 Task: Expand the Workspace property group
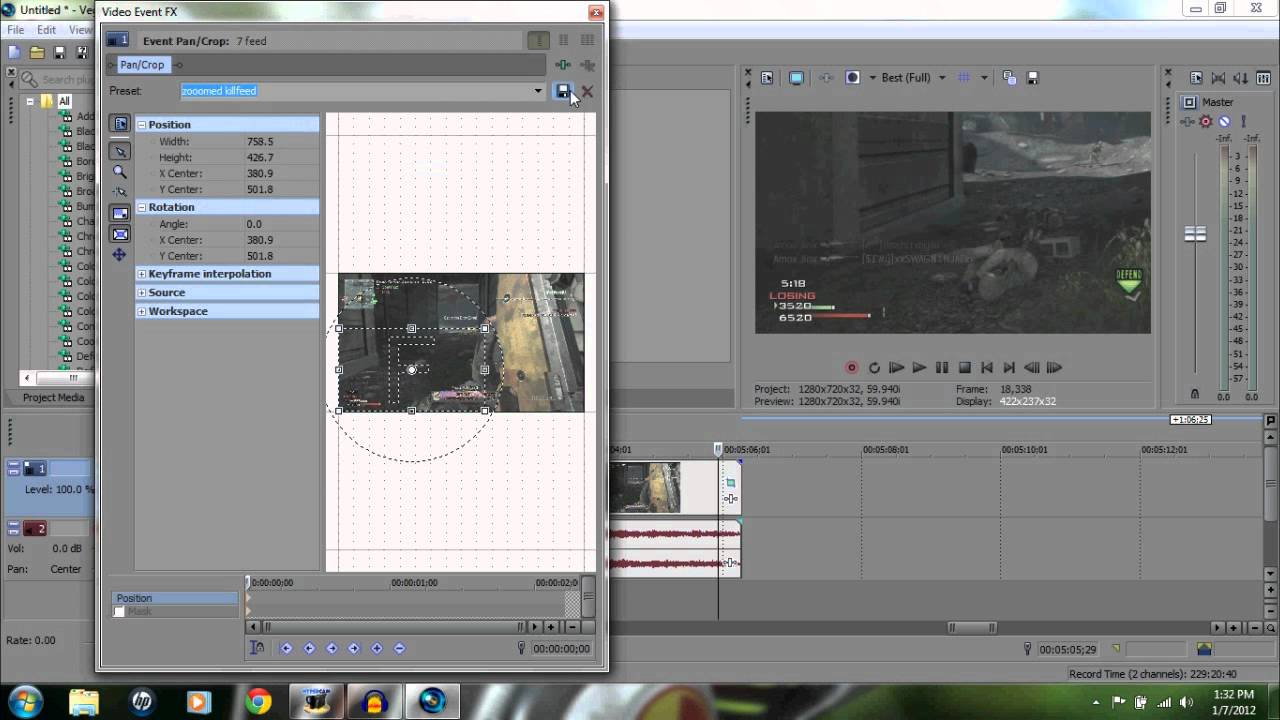click(142, 312)
